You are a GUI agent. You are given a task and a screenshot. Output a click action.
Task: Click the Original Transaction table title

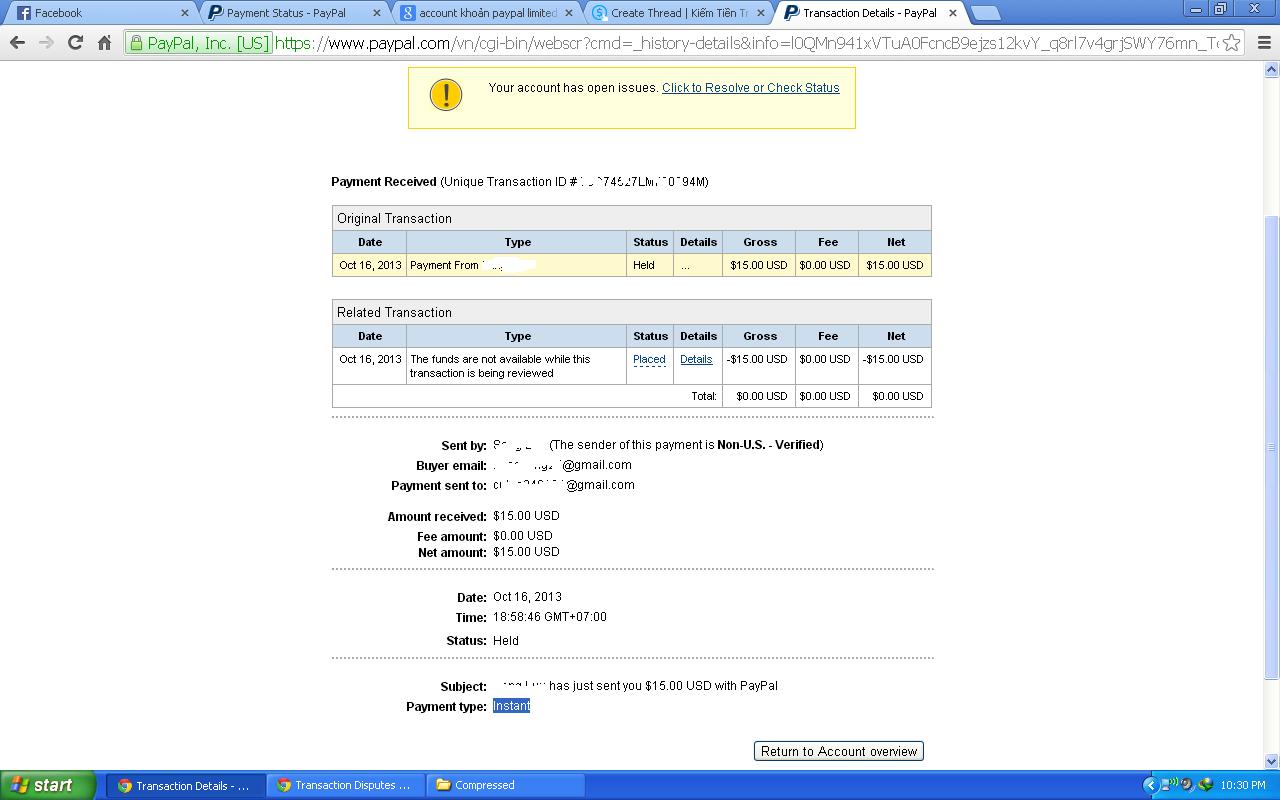(394, 218)
